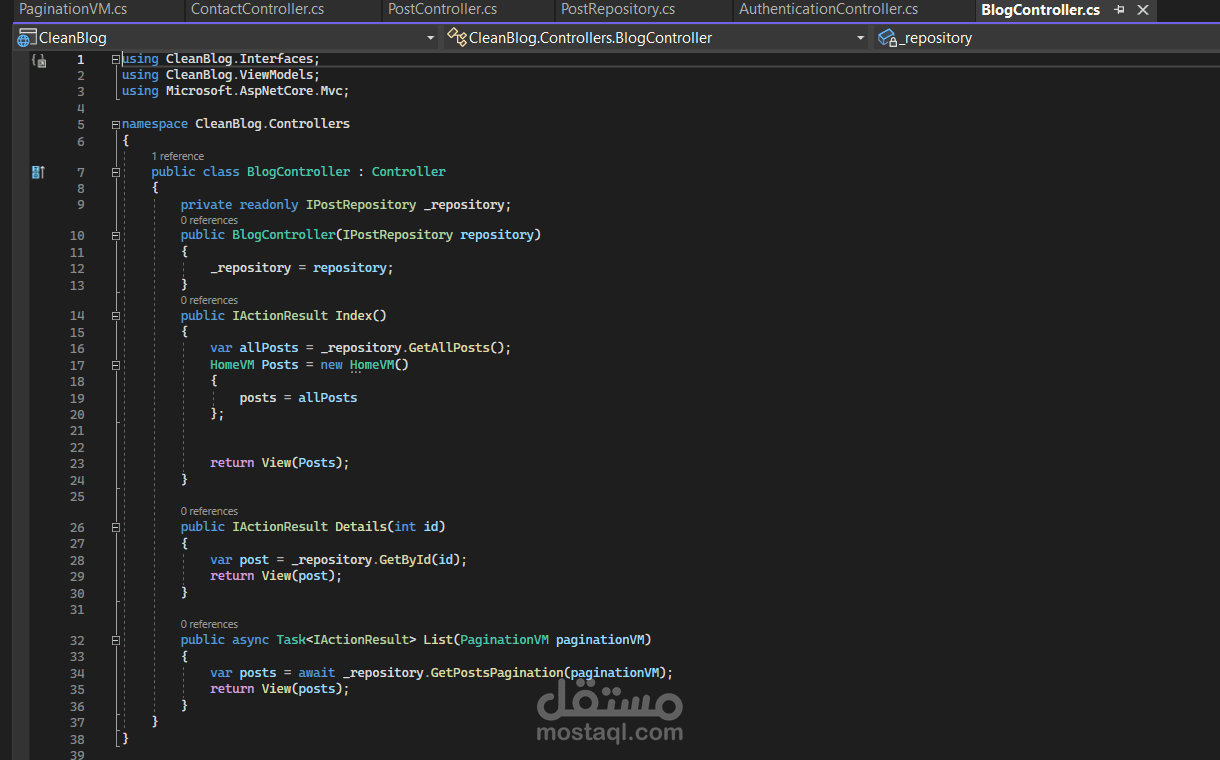The height and width of the screenshot is (760, 1220).
Task: Click the 'Controller' base class name on line 7
Action: (408, 172)
